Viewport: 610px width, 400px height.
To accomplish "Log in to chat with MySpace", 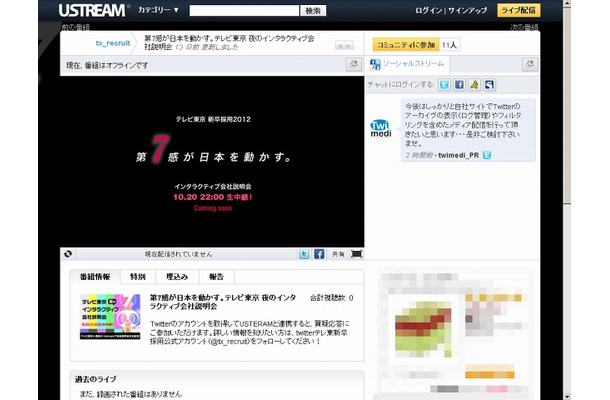I will pos(489,84).
